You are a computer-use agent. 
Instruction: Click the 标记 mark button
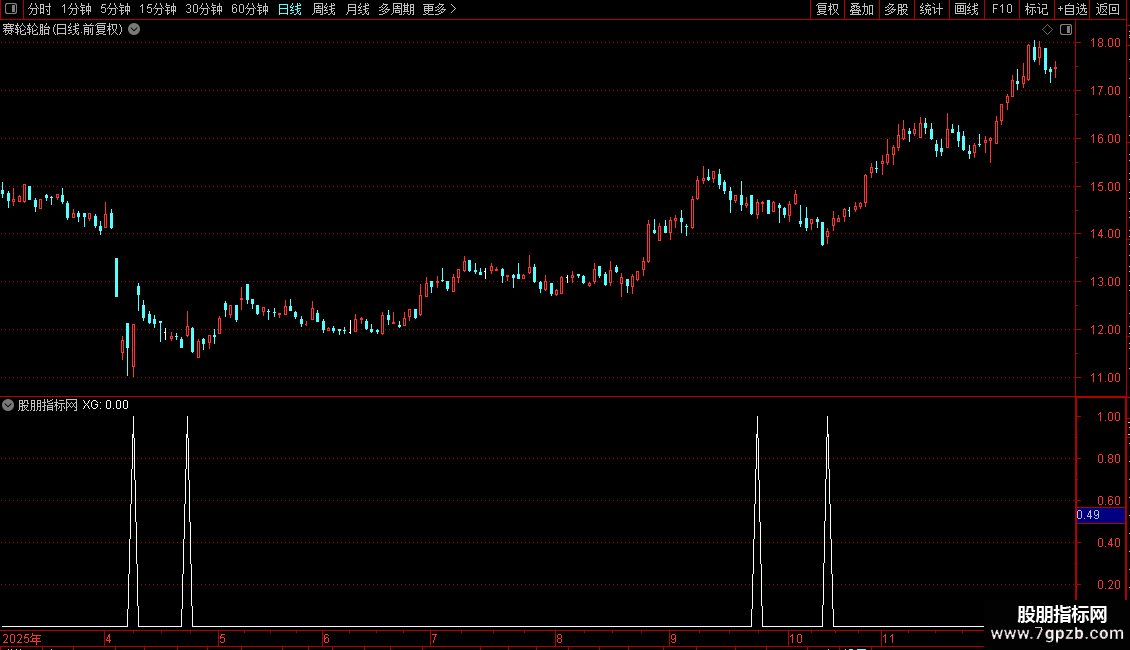[x=1036, y=9]
